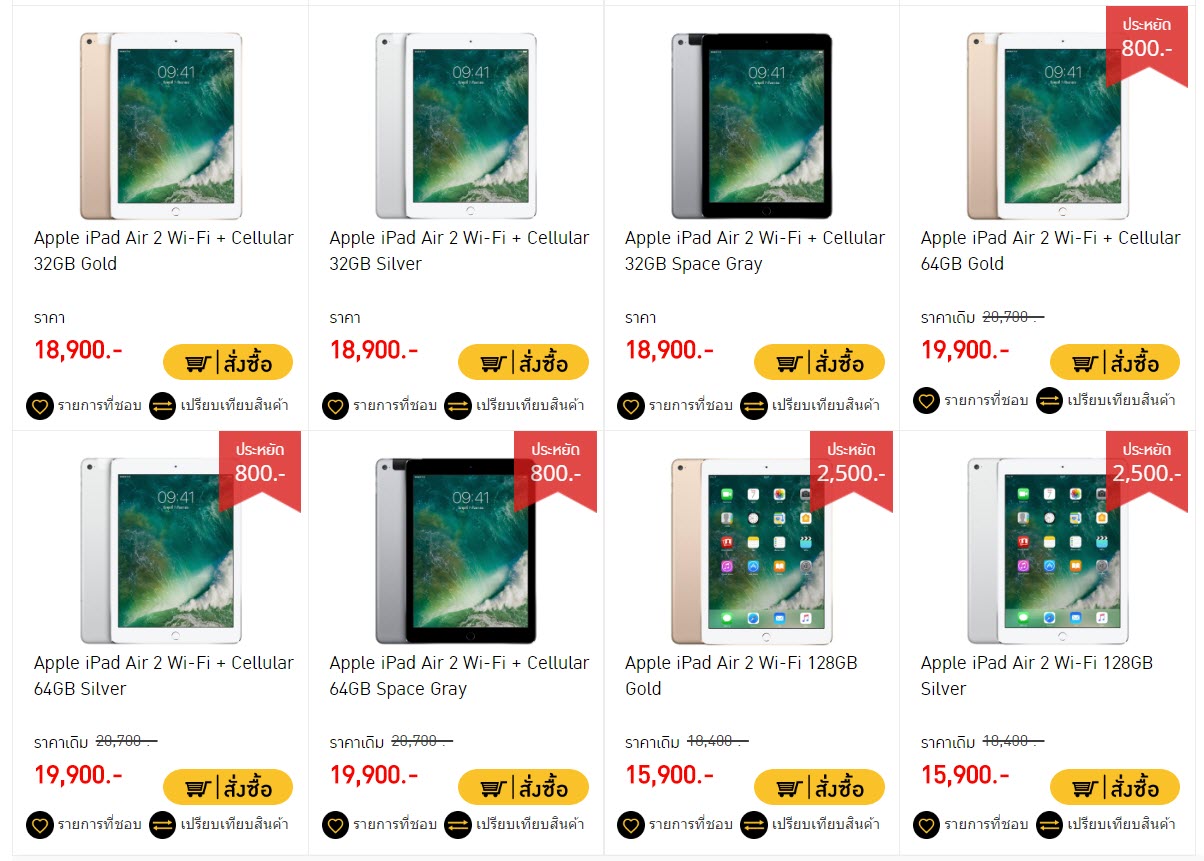Click the compare icon for iPad 32GB Gold
1204x861 pixels.
click(163, 406)
